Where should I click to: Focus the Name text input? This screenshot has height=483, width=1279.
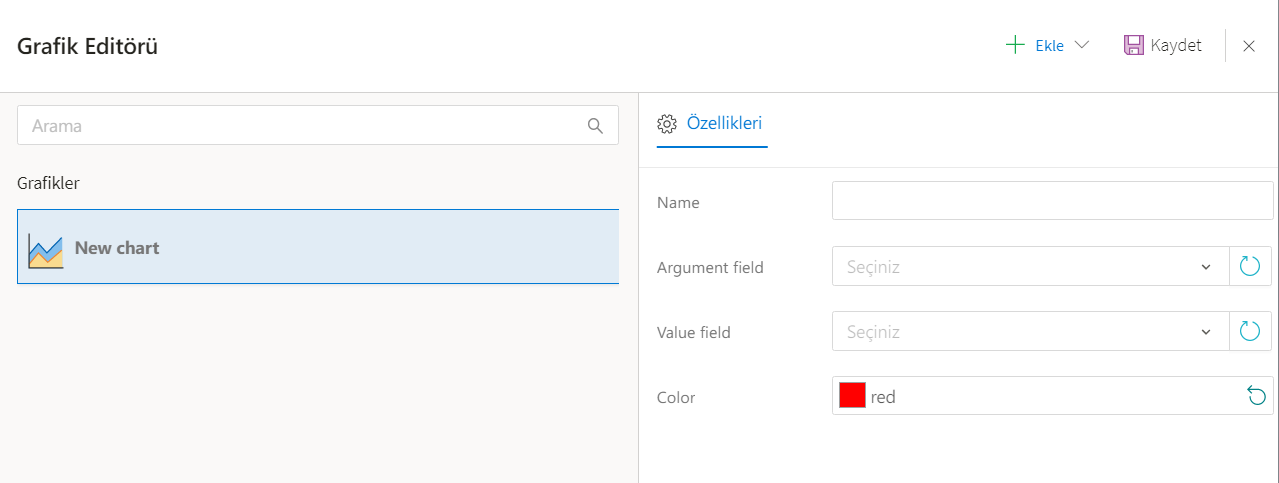click(1052, 201)
